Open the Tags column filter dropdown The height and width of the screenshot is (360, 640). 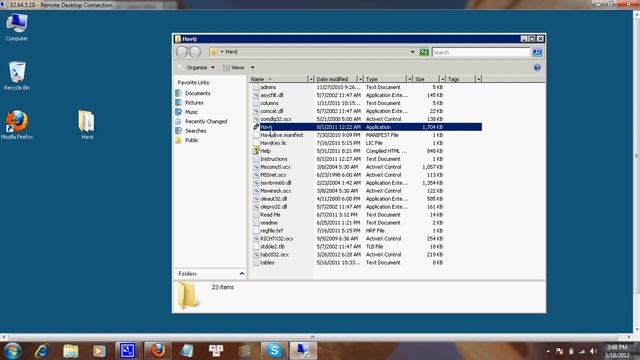click(478, 79)
